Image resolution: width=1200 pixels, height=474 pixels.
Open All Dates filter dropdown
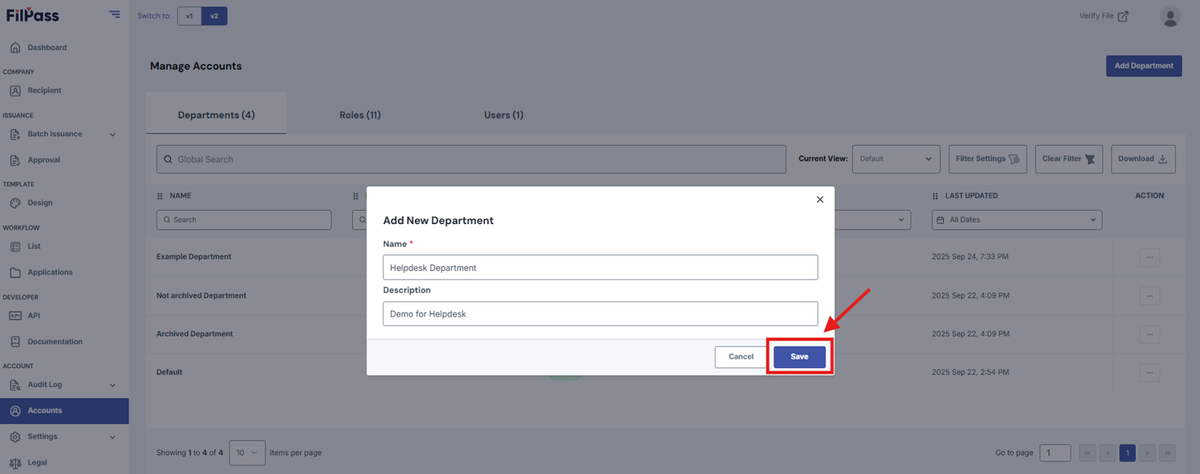click(1016, 219)
